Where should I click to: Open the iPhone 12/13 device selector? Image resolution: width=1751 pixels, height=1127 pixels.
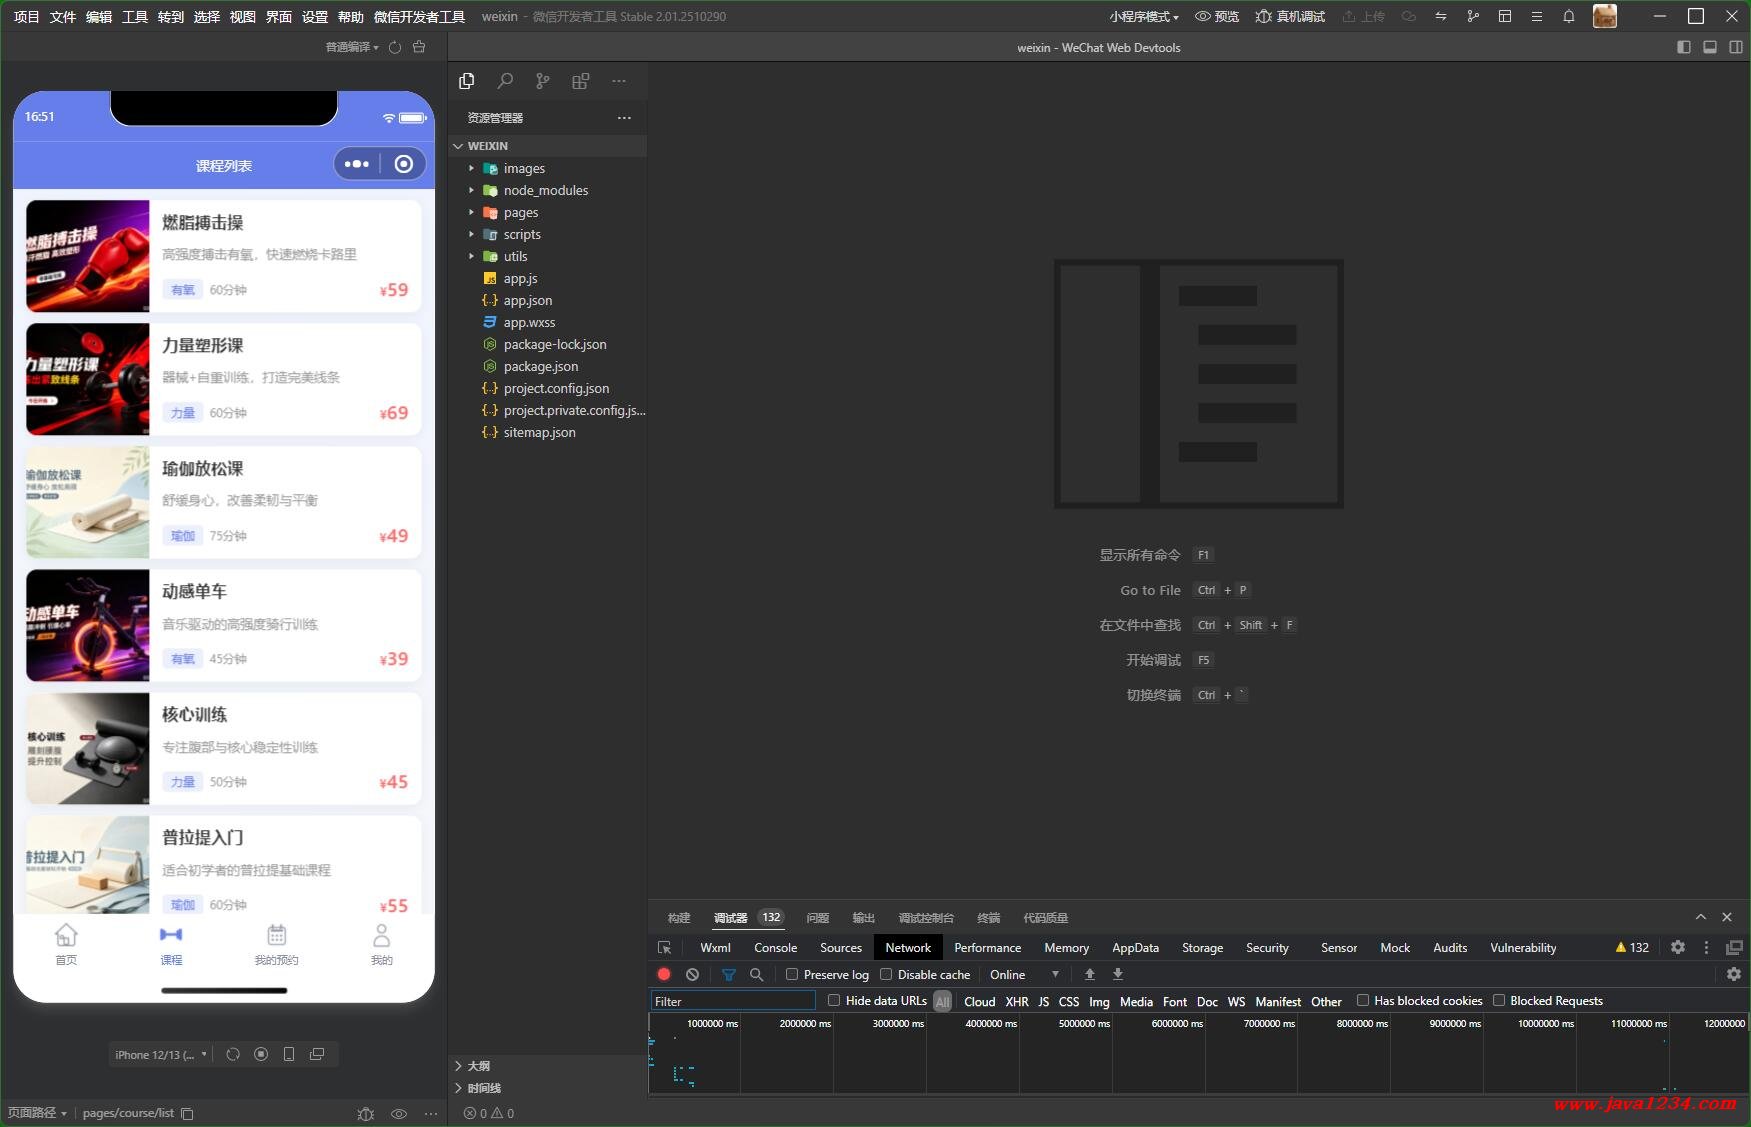click(161, 1054)
